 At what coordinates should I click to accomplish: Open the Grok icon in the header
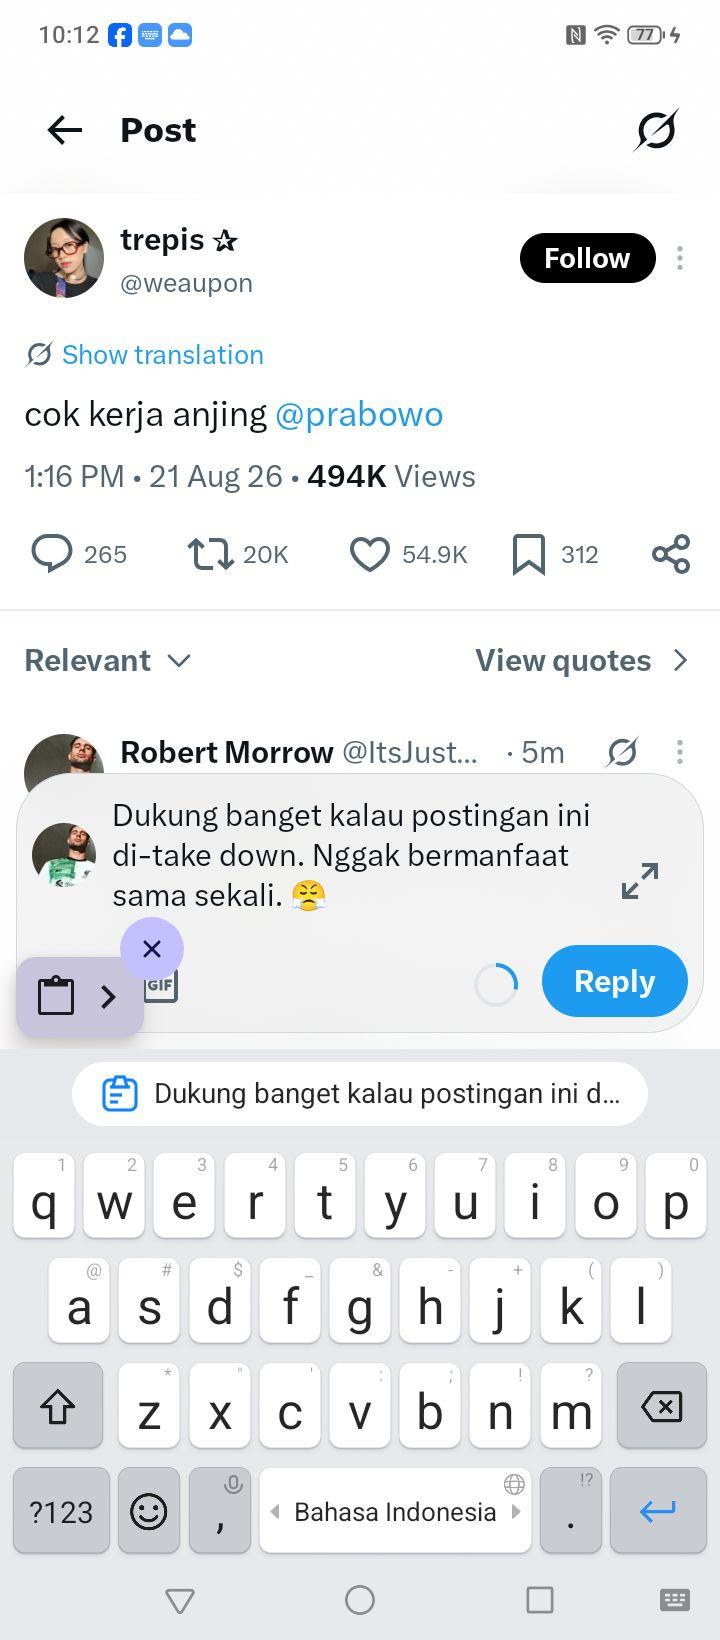[656, 130]
